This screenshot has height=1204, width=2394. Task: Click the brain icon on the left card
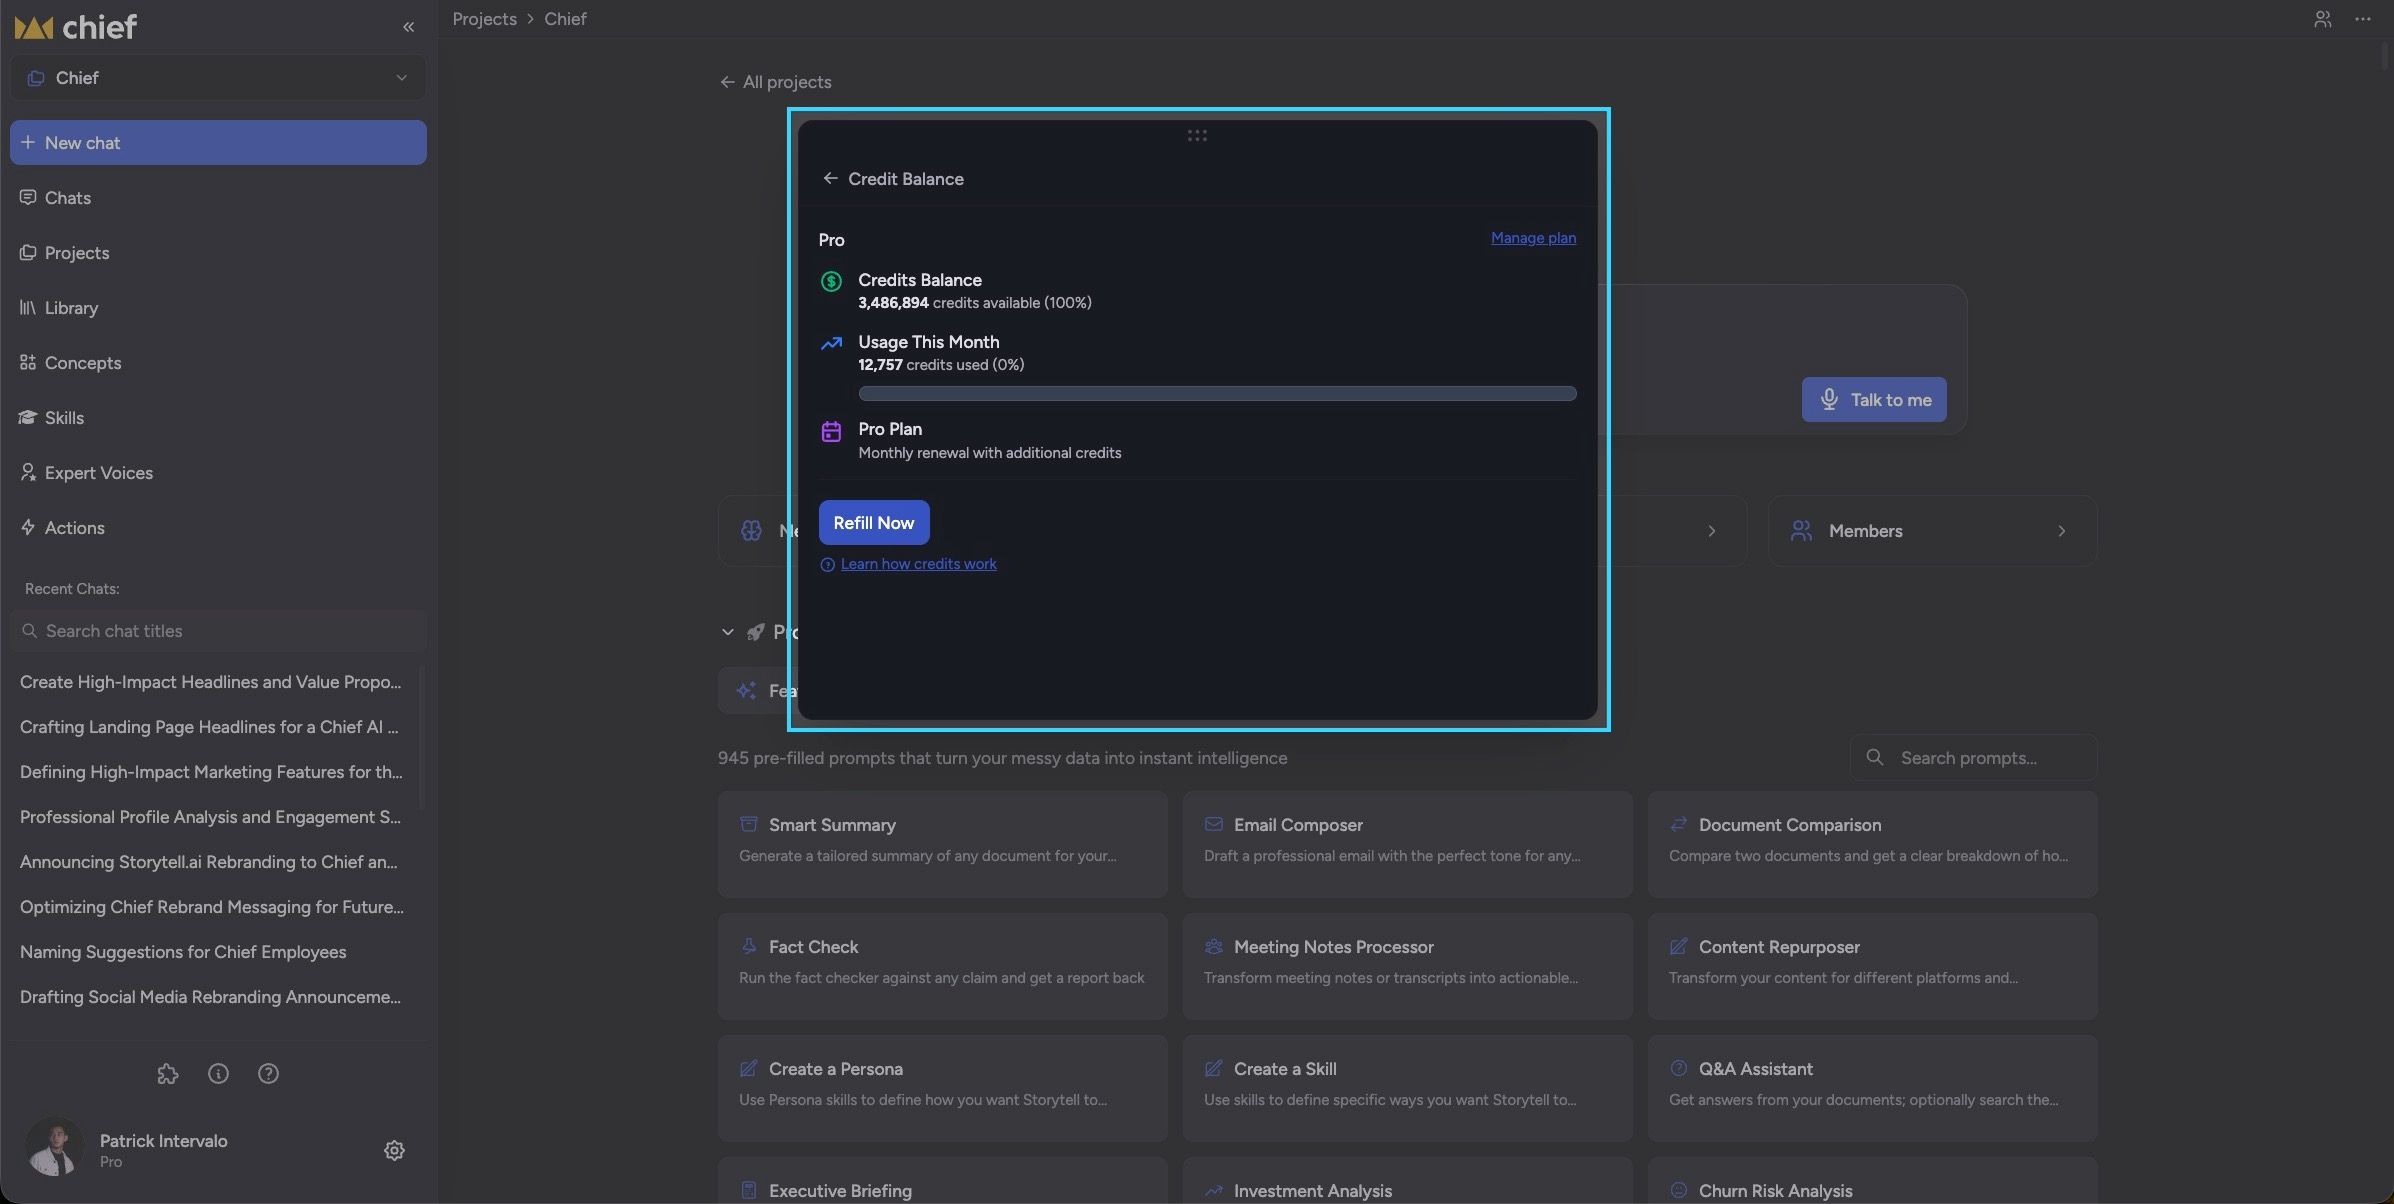(751, 531)
